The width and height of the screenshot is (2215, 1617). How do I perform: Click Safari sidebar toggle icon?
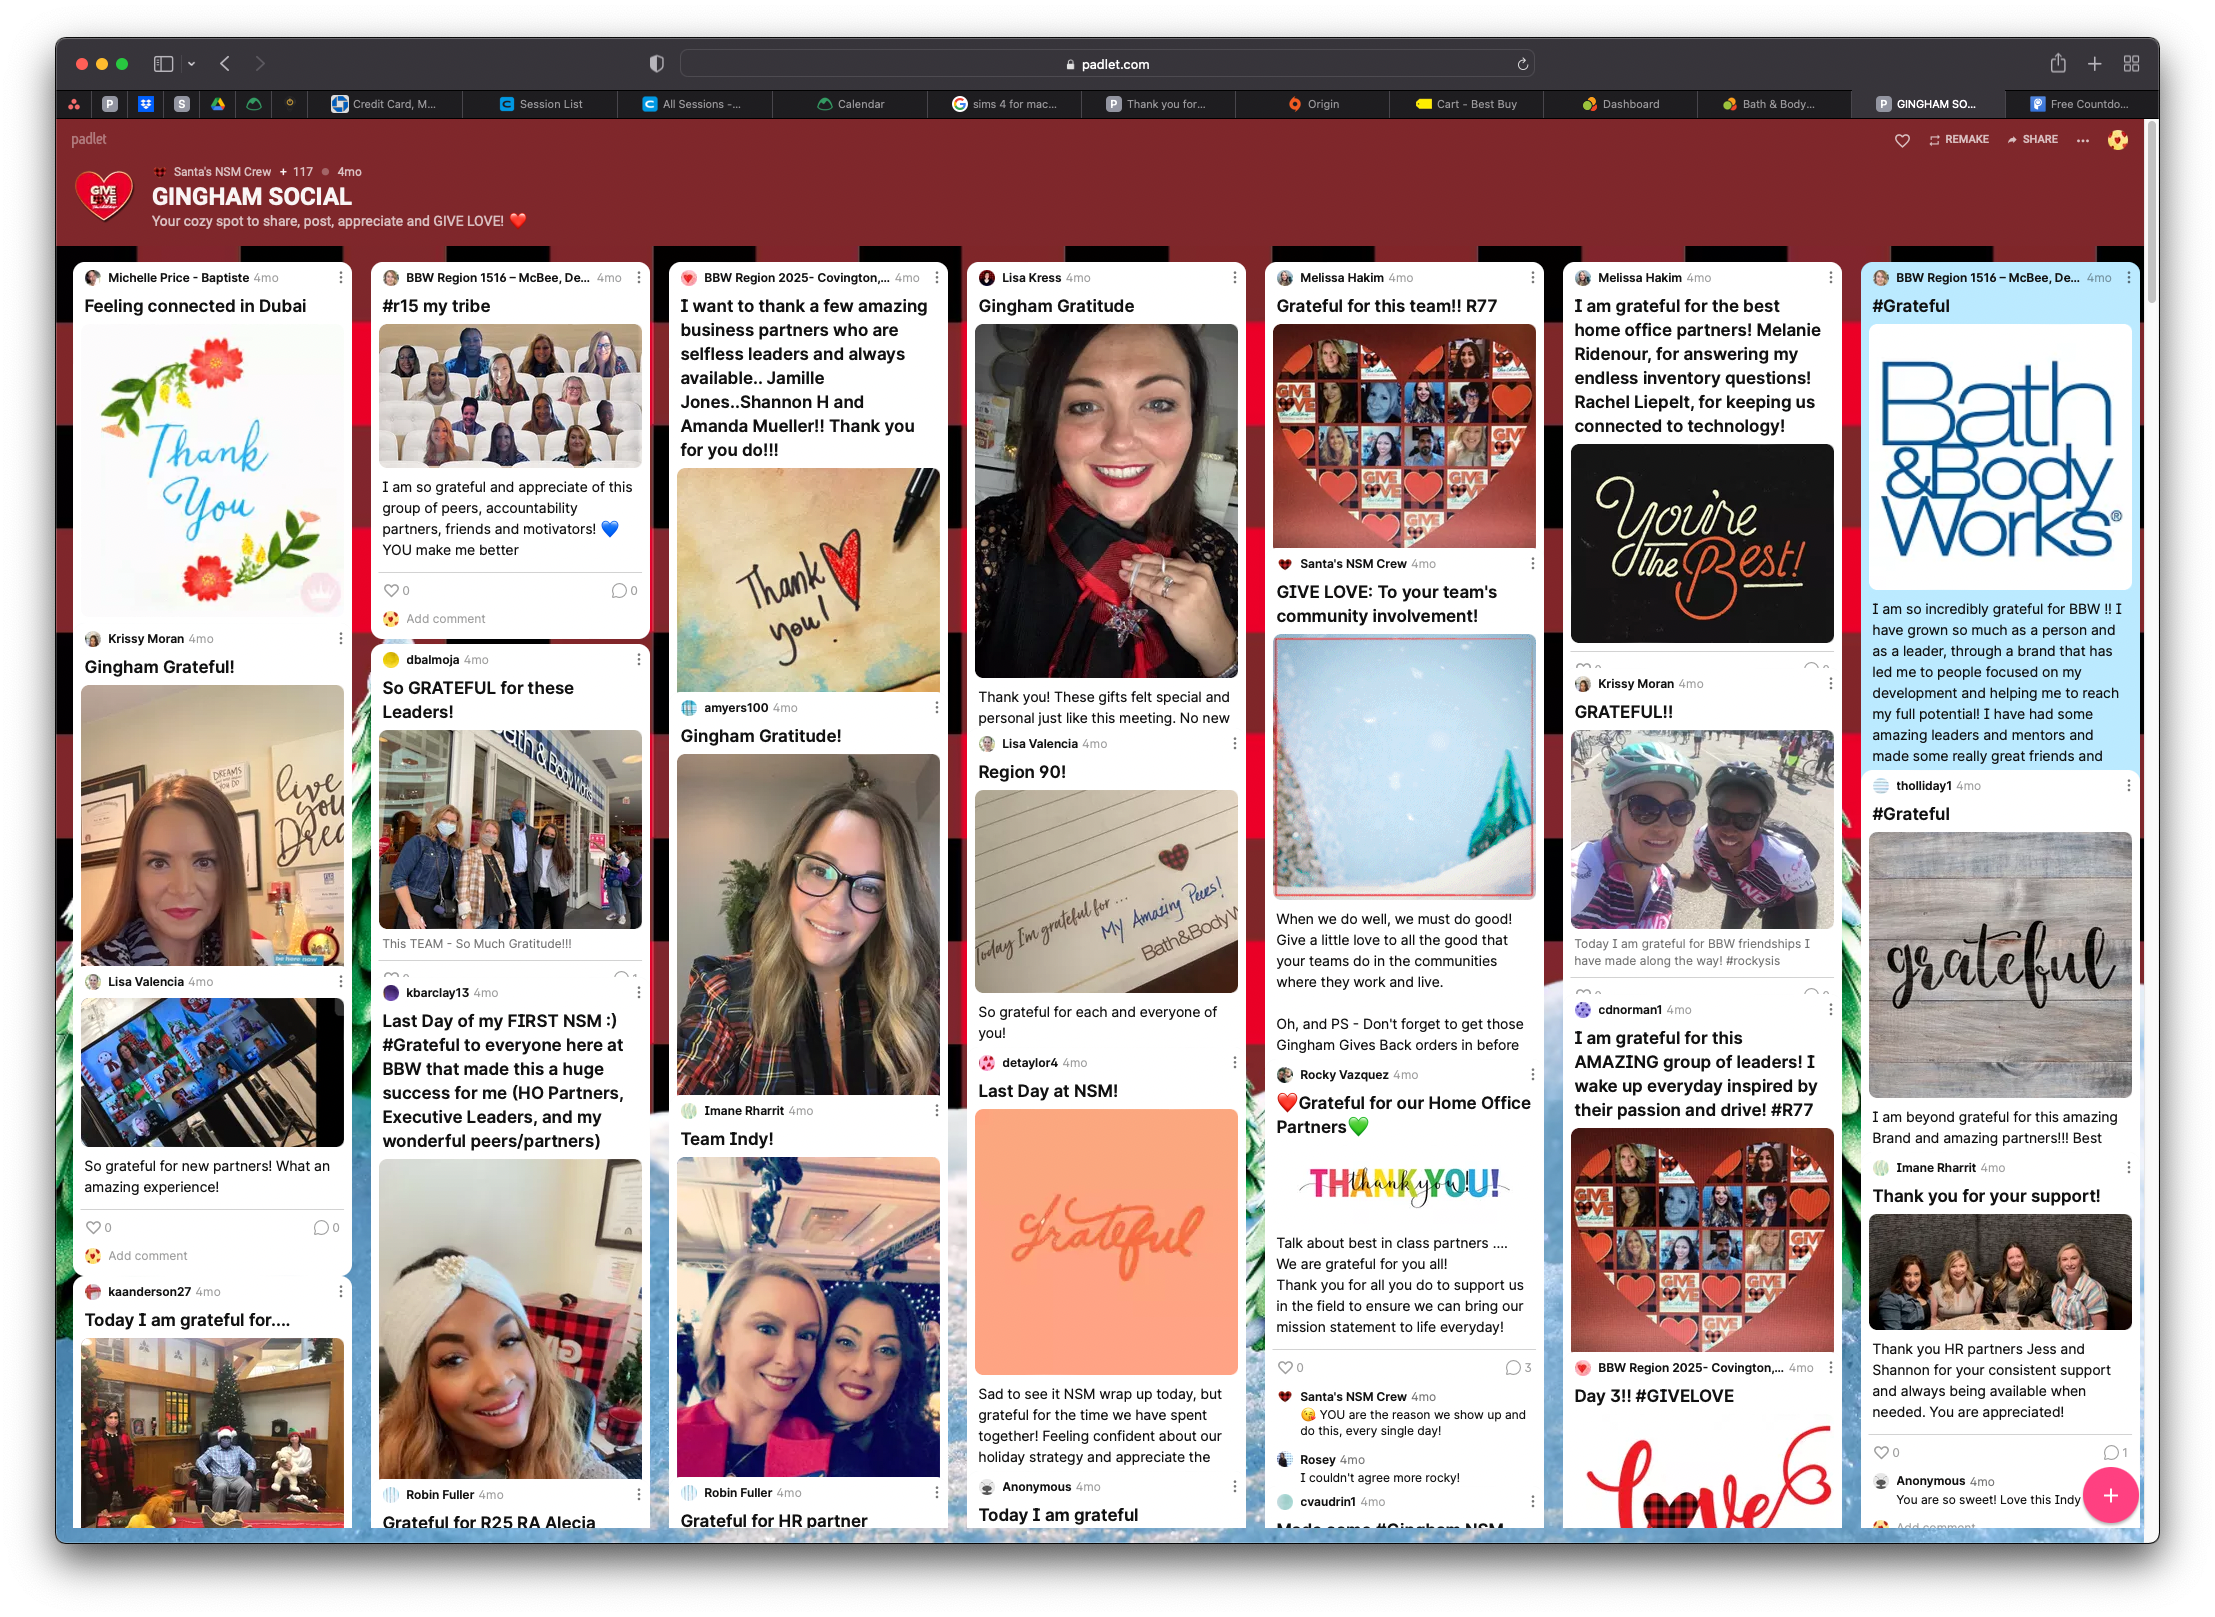163,64
